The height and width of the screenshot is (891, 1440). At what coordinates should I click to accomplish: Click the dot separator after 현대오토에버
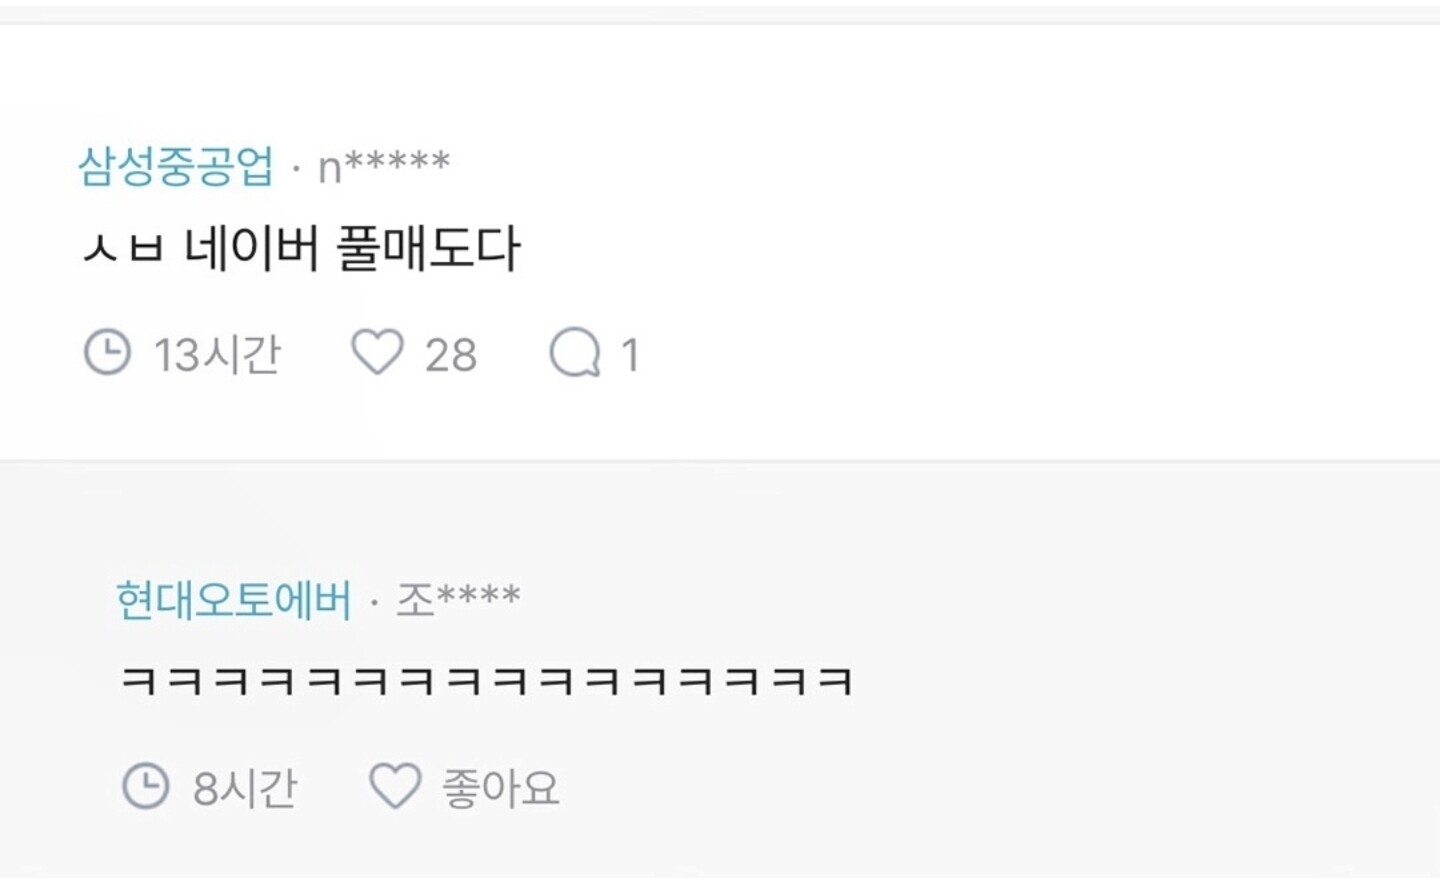click(x=374, y=602)
